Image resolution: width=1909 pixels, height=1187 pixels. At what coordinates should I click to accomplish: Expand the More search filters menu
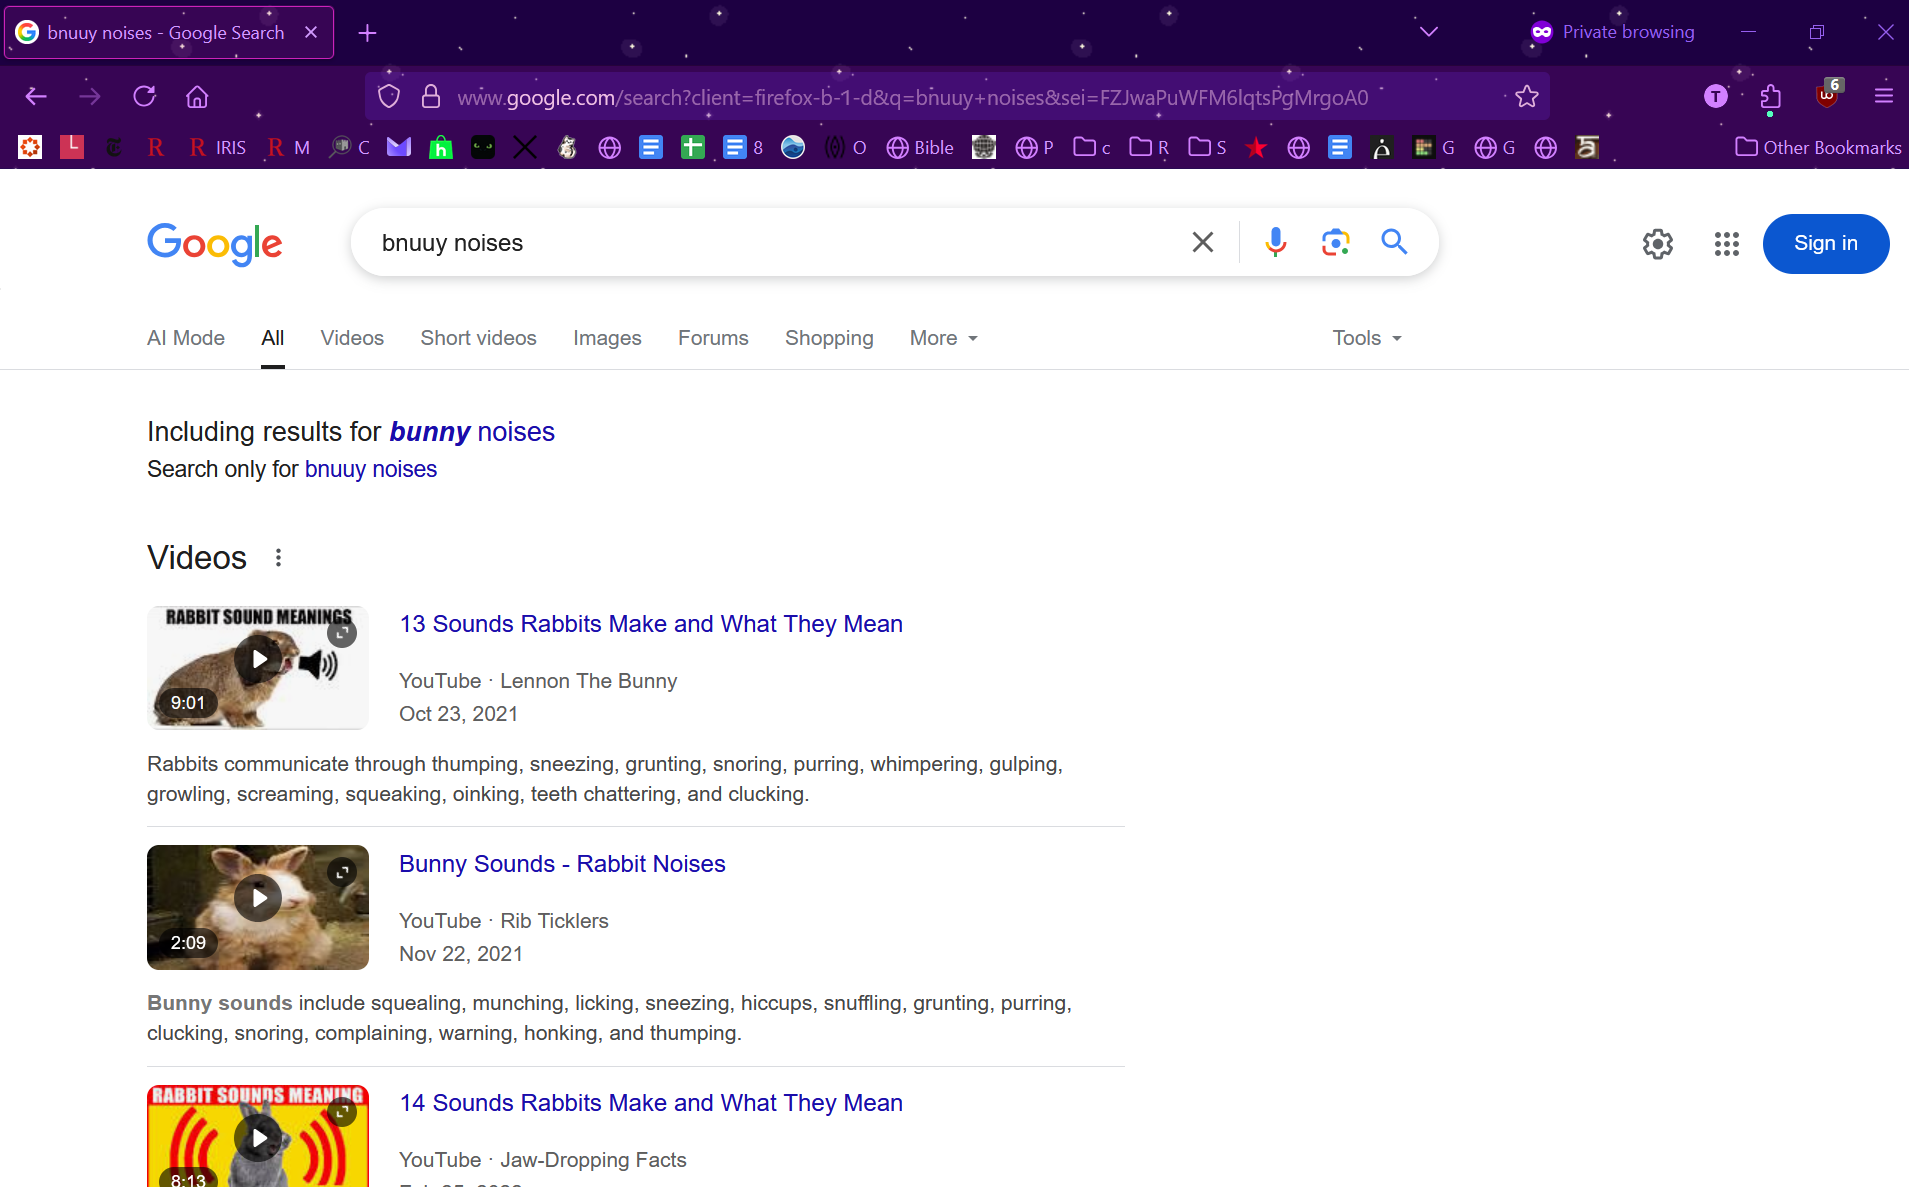pos(943,338)
